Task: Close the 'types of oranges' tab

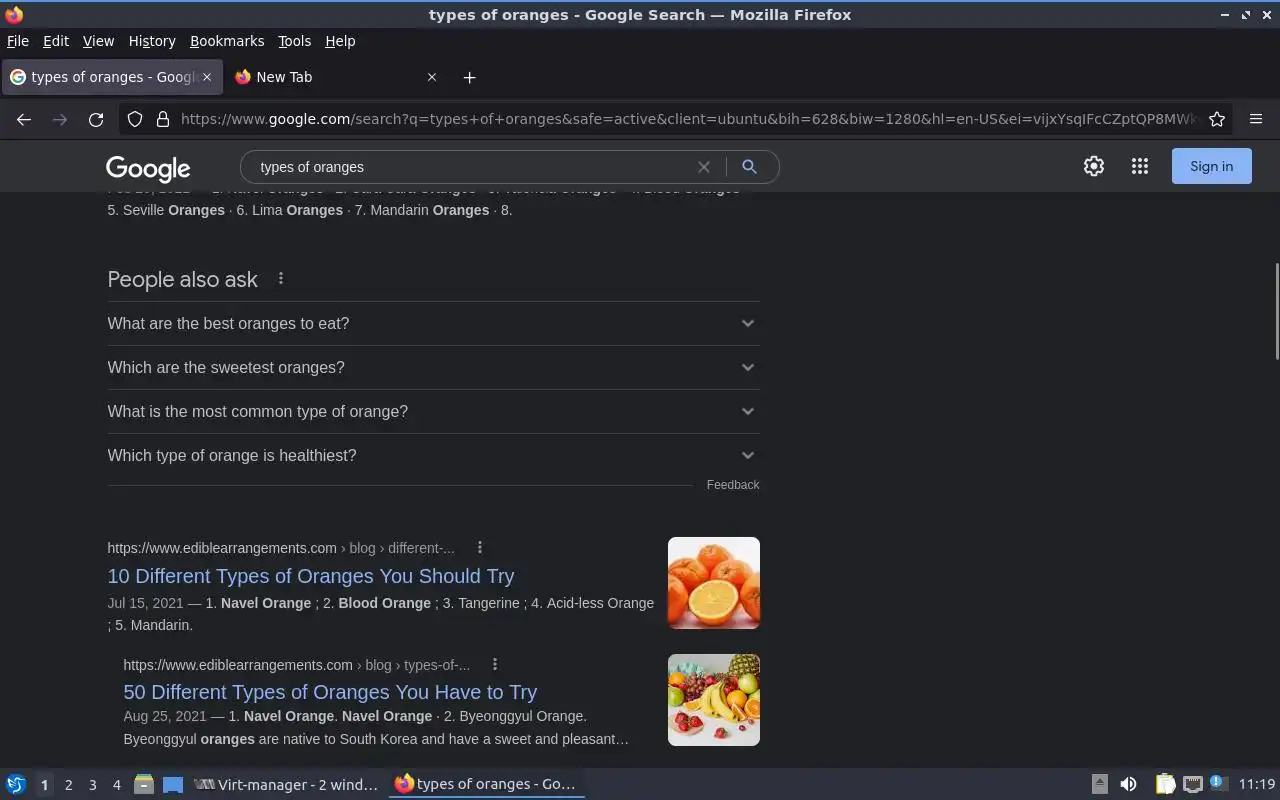Action: (207, 77)
